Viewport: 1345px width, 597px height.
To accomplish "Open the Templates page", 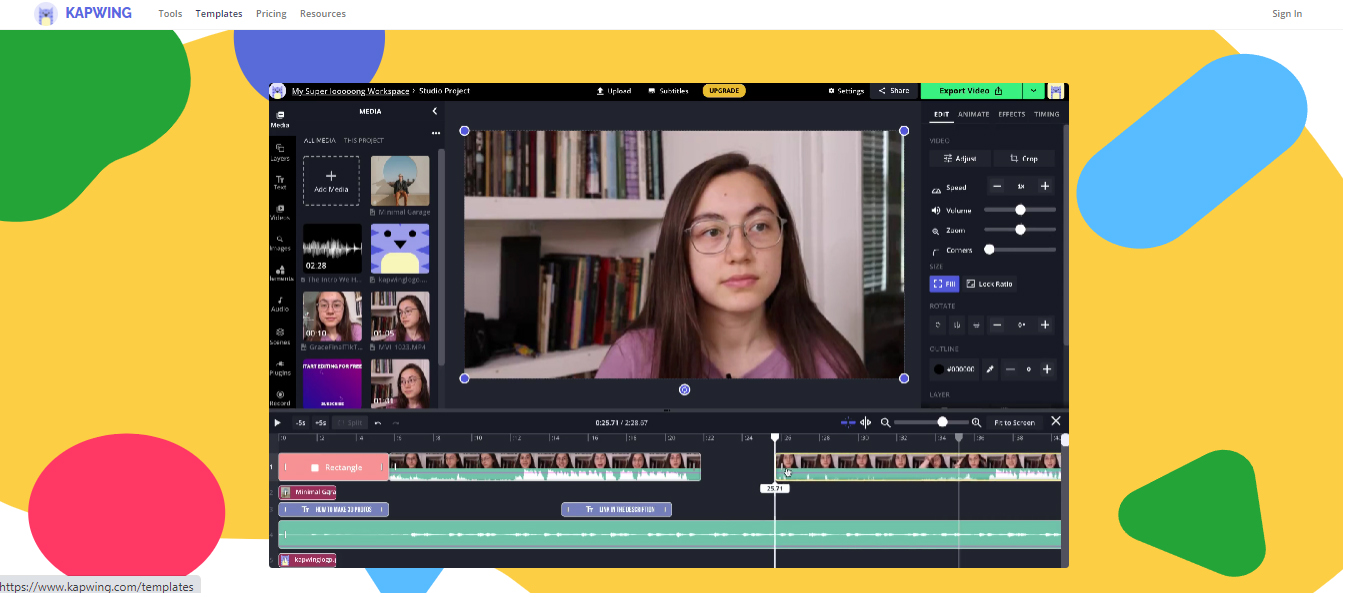I will (x=219, y=14).
